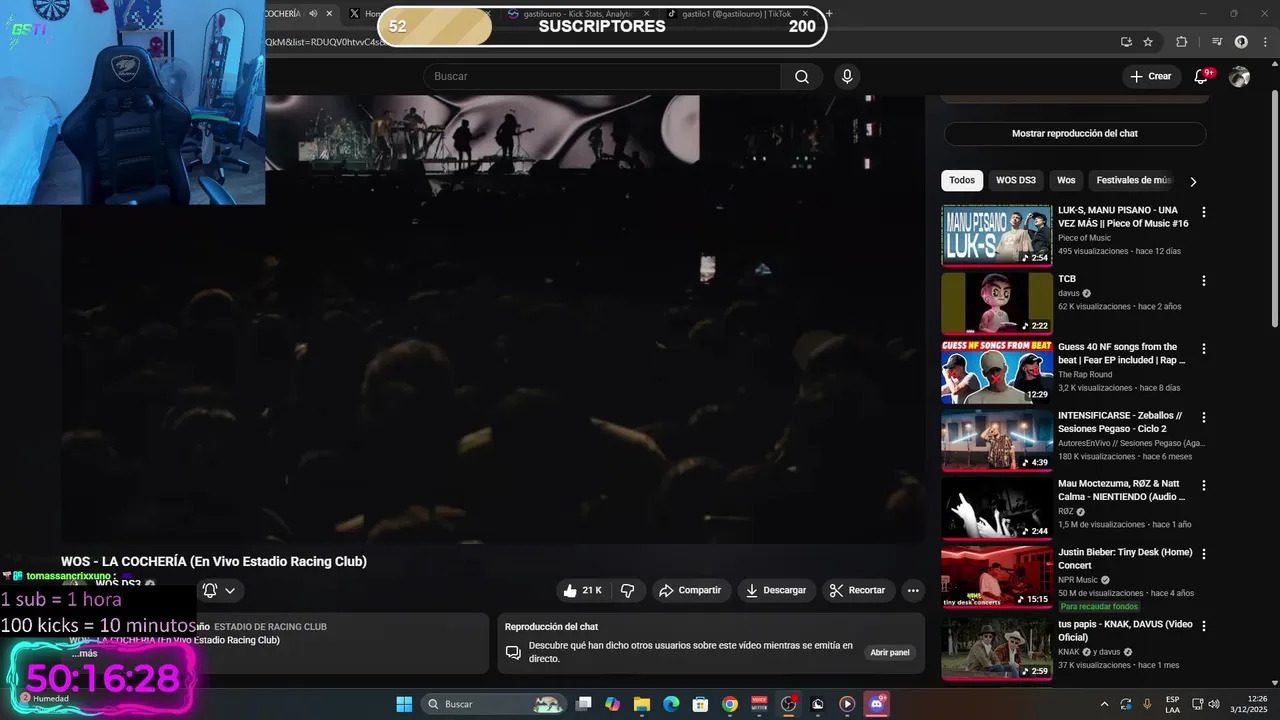
Task: Open Microsoft Edge from the taskbar
Action: pos(671,704)
